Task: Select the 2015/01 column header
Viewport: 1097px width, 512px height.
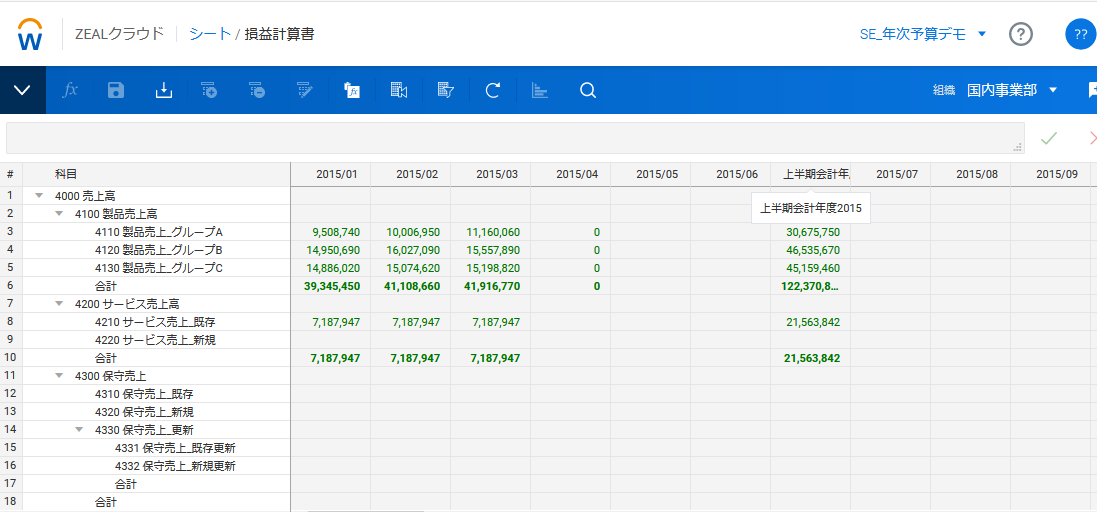Action: [x=331, y=174]
